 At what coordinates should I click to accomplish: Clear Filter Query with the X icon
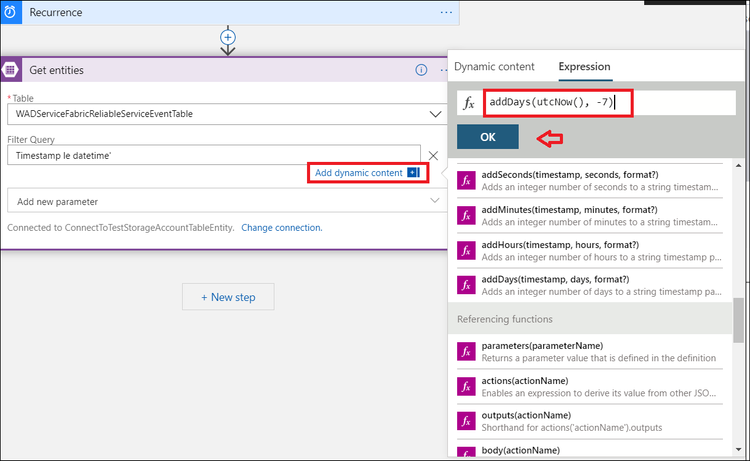coord(433,155)
